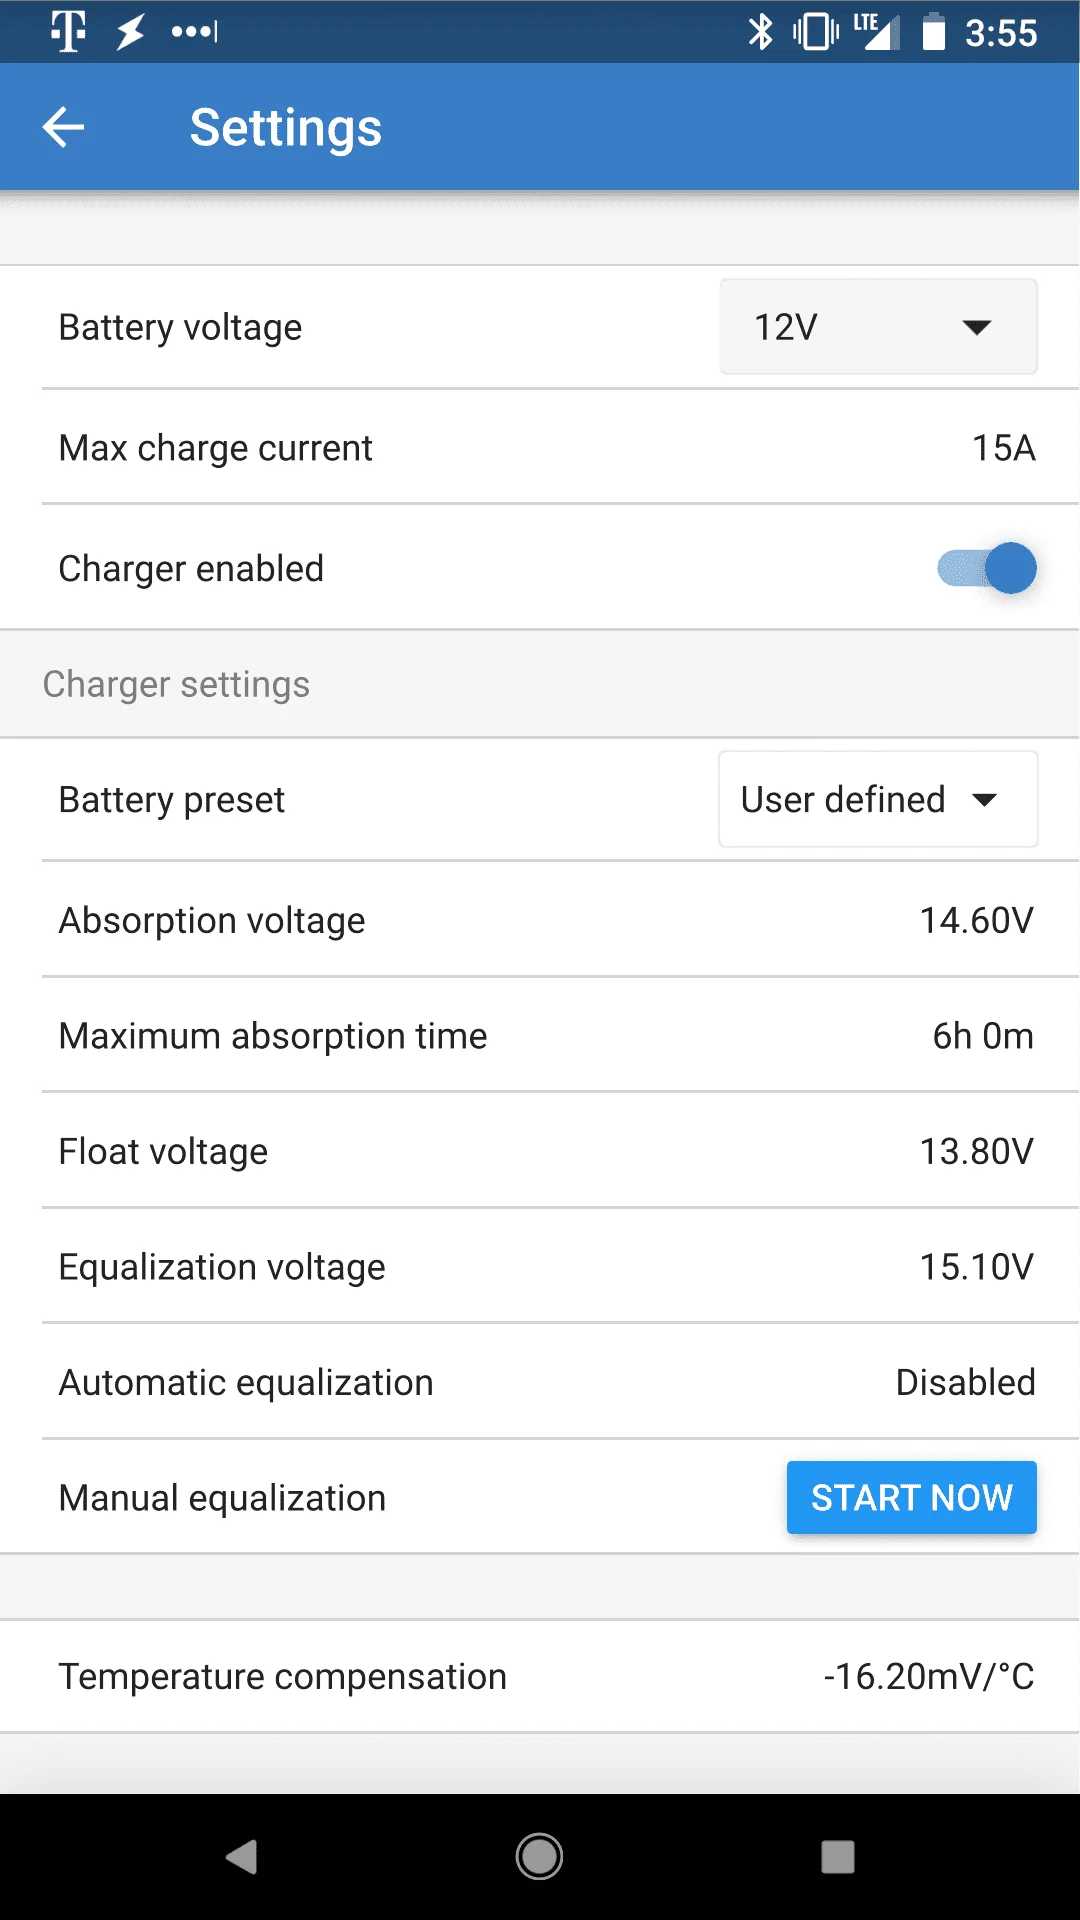Tap the LTE signal strength icon
Screen dimensions: 1080x1920
click(877, 32)
